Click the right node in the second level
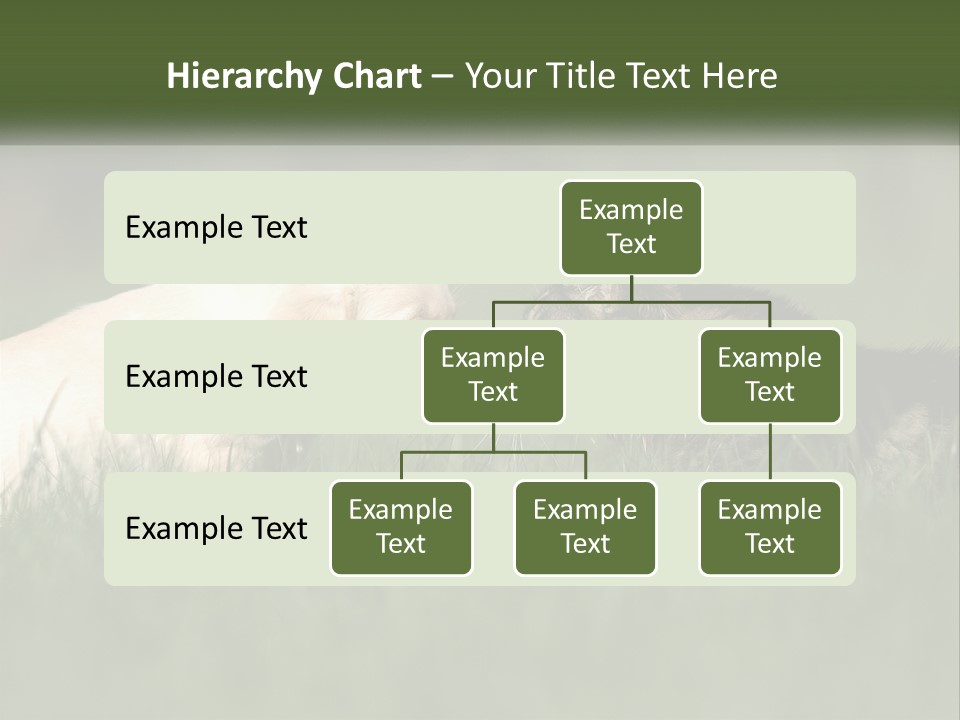960x720 pixels. [770, 375]
